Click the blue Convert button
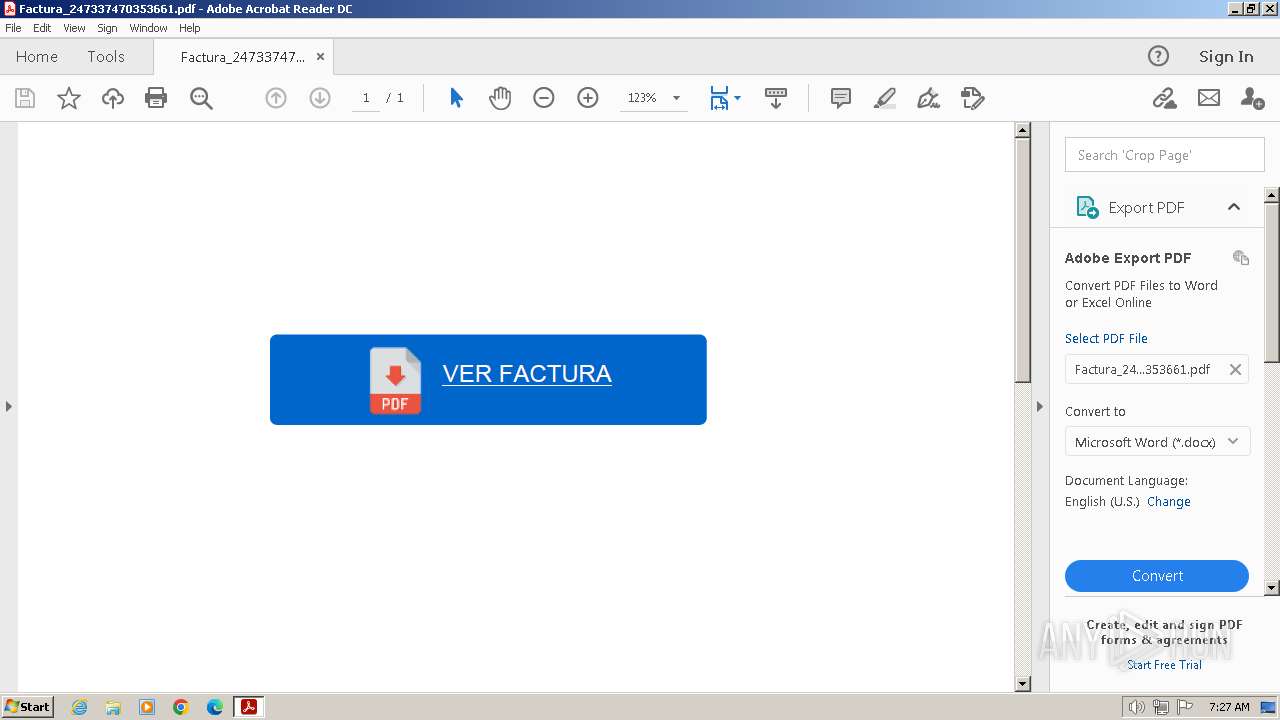 click(x=1157, y=576)
